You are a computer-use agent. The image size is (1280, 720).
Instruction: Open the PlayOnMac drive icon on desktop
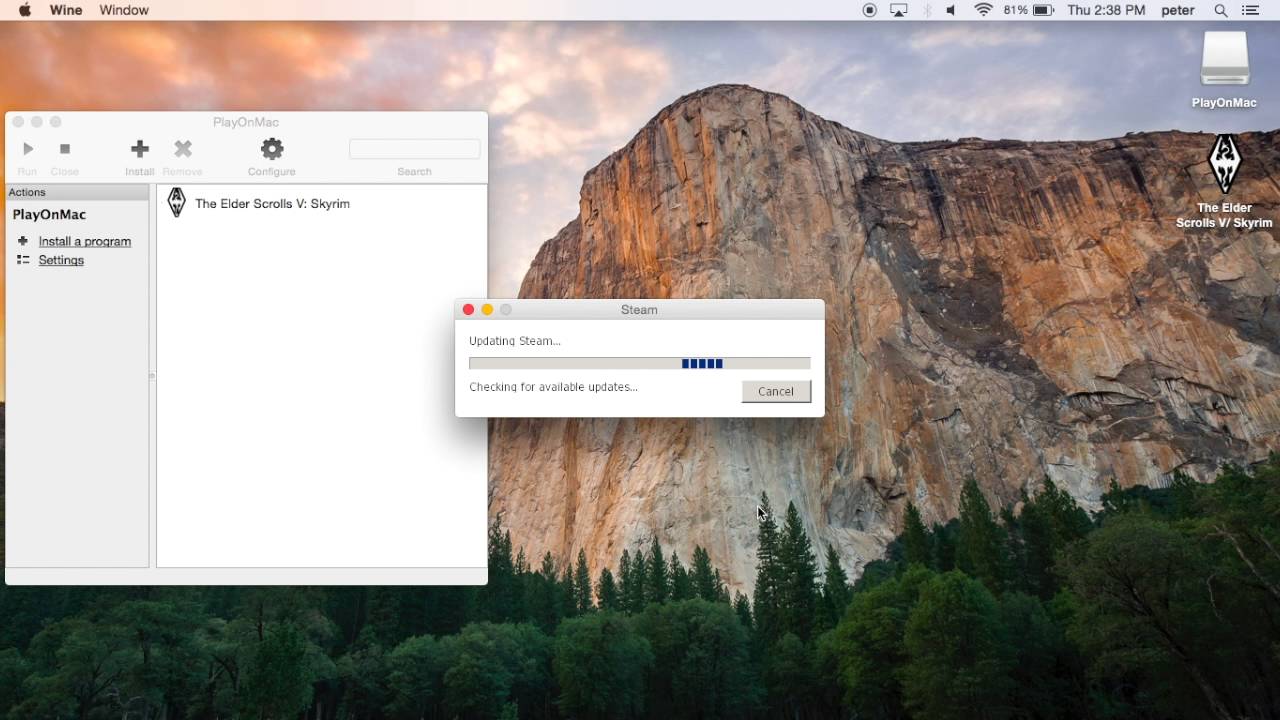click(1225, 59)
